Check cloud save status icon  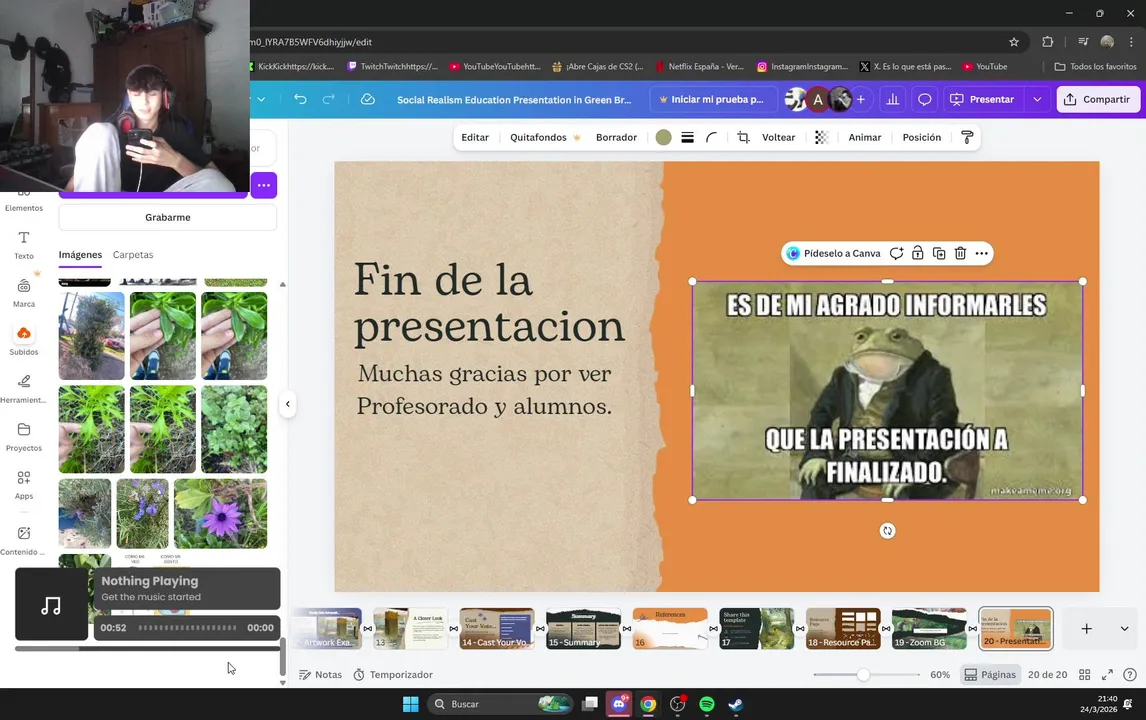pyautogui.click(x=368, y=99)
